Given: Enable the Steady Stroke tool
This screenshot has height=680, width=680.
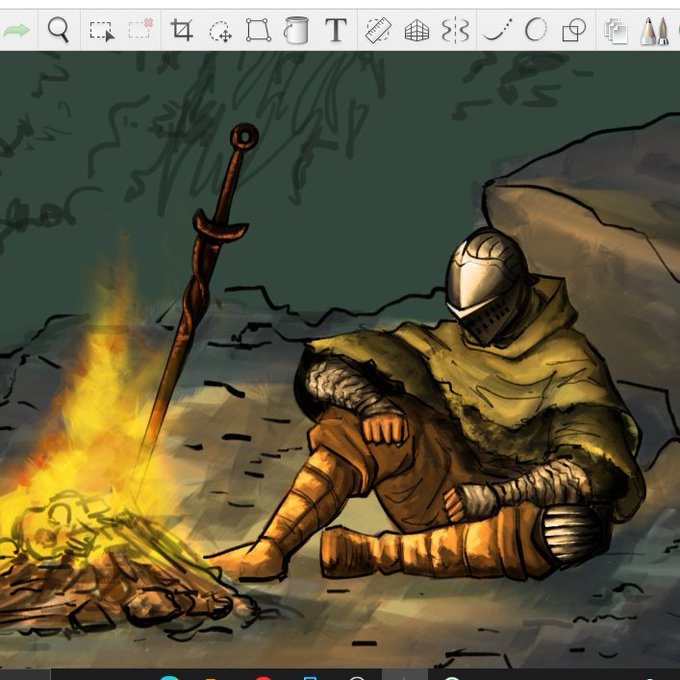Looking at the screenshot, I should pyautogui.click(x=497, y=29).
